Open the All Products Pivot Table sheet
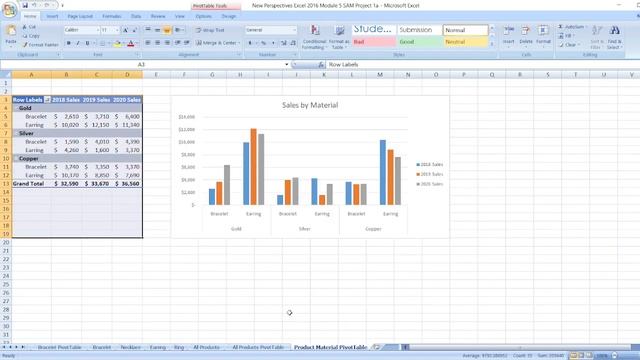 (x=258, y=347)
